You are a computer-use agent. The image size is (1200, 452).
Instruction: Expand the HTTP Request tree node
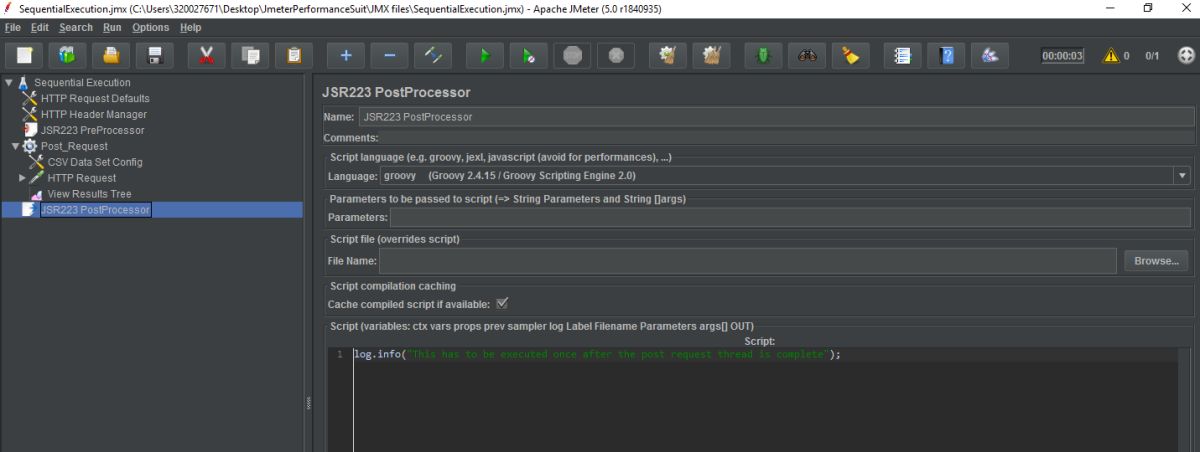click(22, 178)
